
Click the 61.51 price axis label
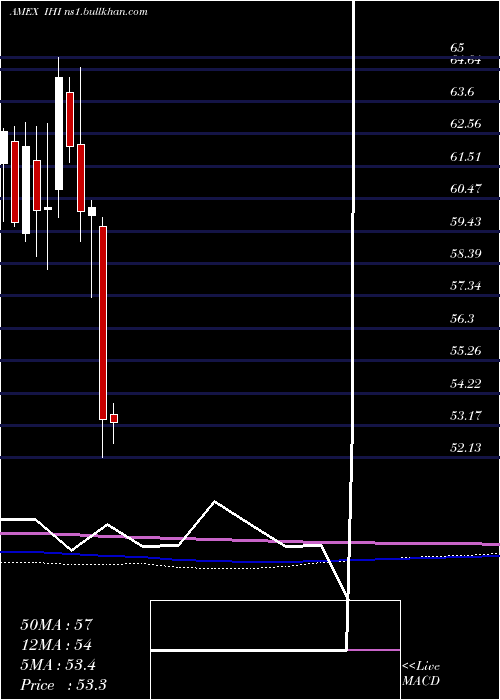coord(466,156)
